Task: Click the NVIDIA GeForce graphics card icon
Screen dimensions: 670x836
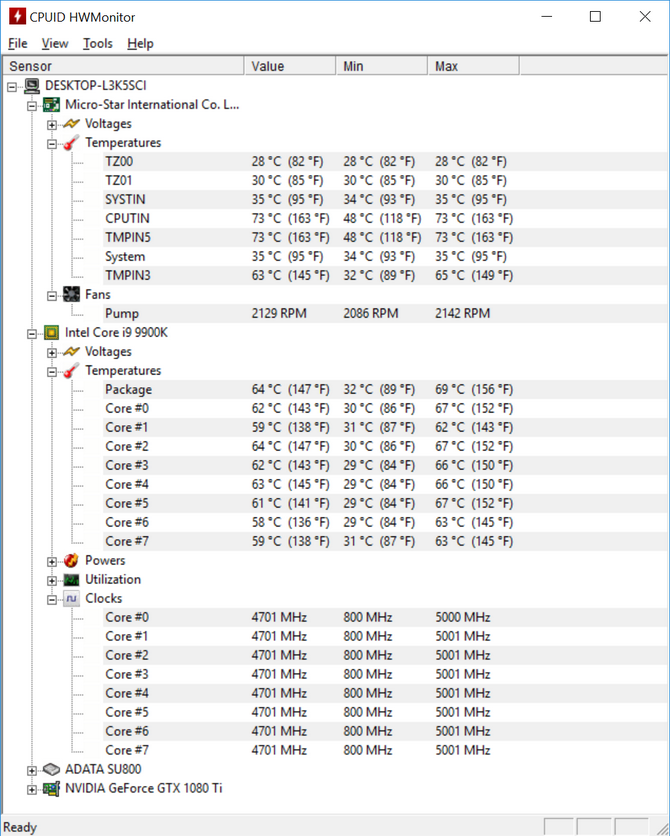Action: coord(52,789)
